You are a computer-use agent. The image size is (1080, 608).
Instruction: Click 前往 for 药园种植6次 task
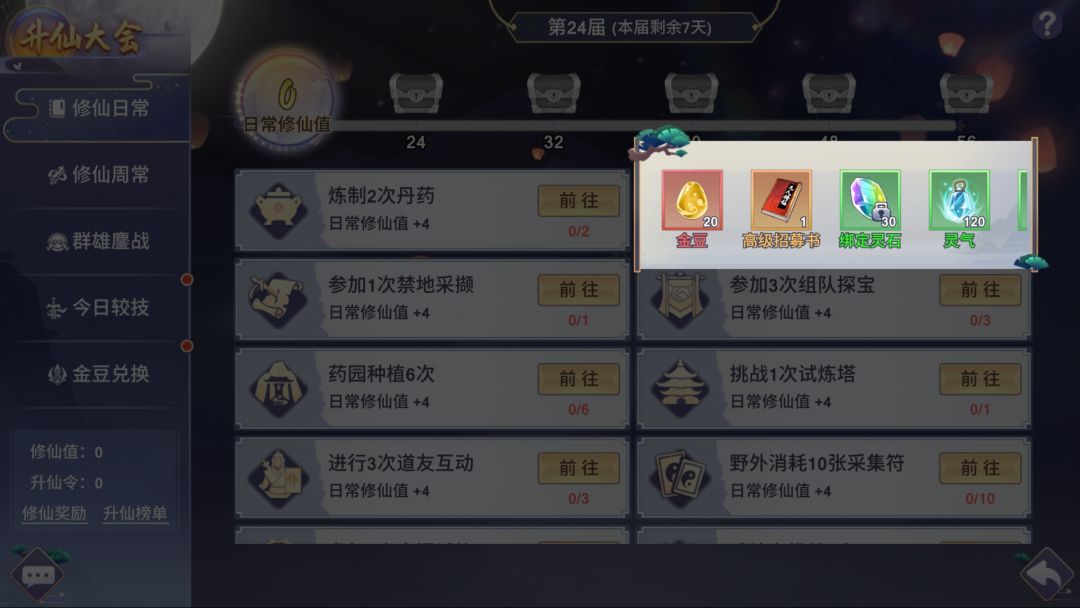[579, 379]
